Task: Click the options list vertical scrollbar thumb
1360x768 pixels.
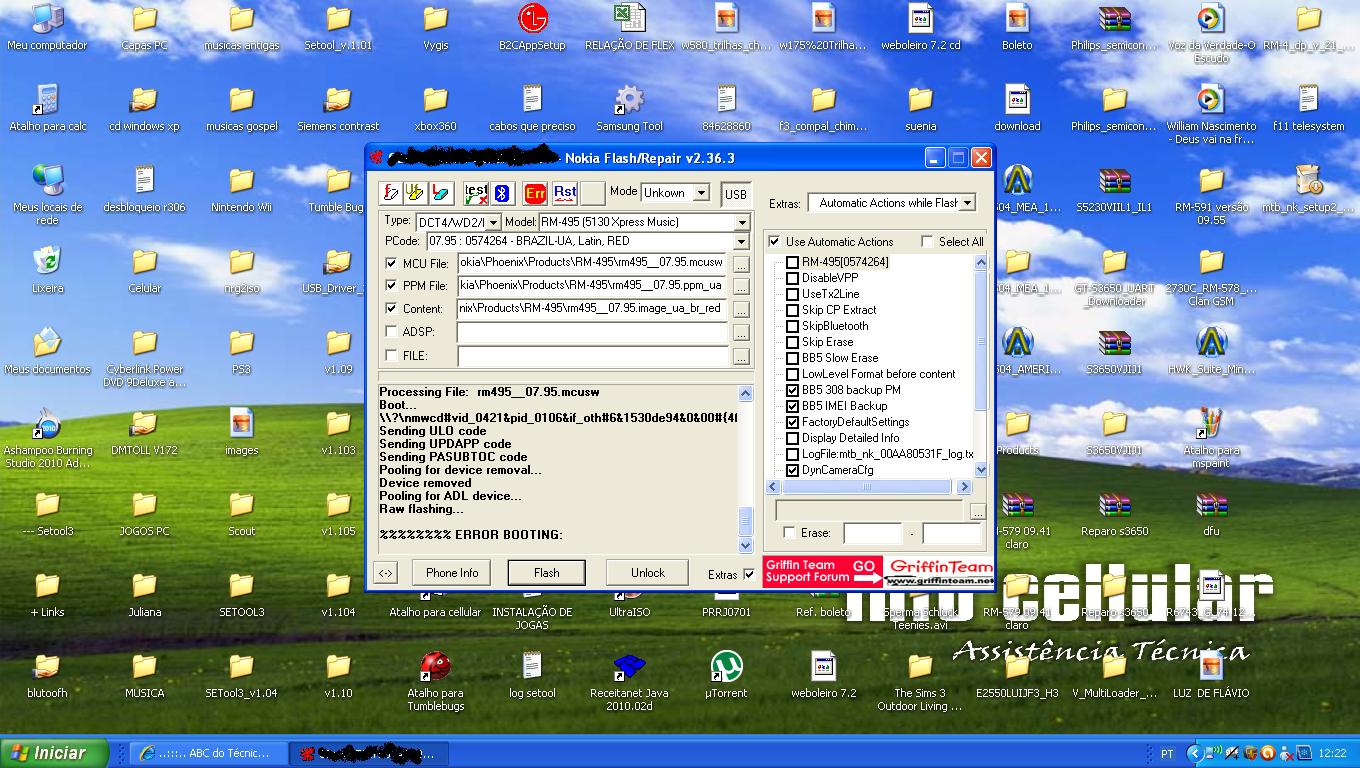Action: (980, 340)
